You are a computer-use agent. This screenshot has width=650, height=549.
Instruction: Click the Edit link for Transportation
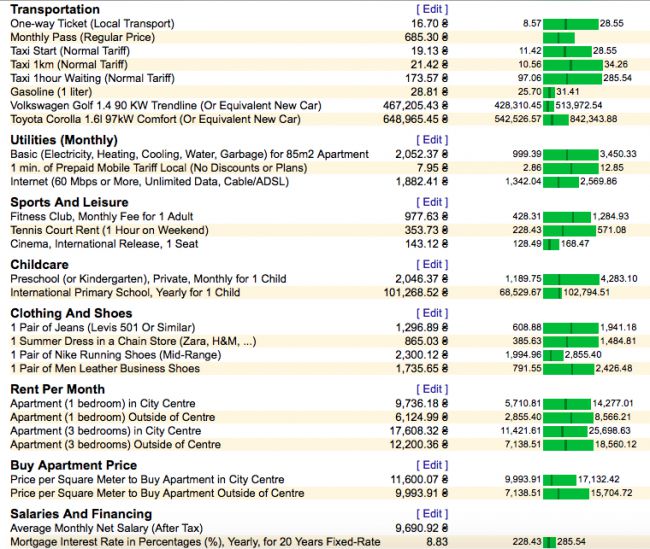pos(432,9)
